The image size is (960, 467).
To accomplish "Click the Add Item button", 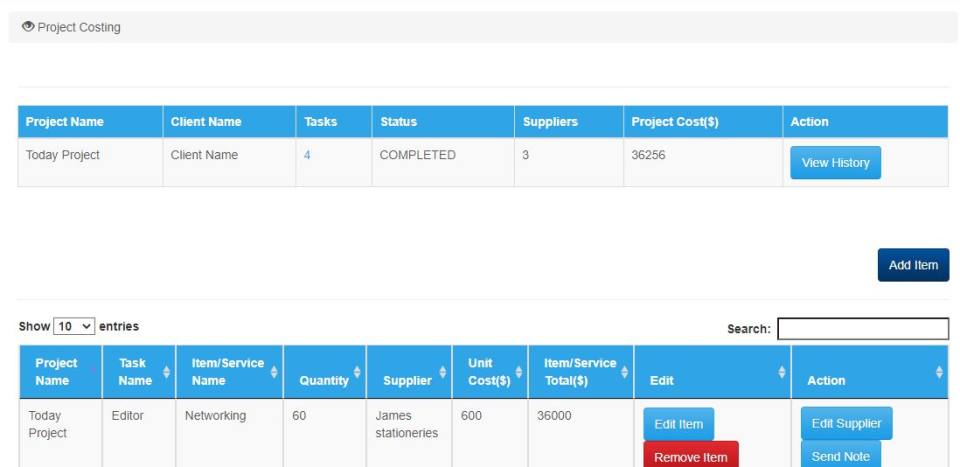I will pyautogui.click(x=913, y=265).
